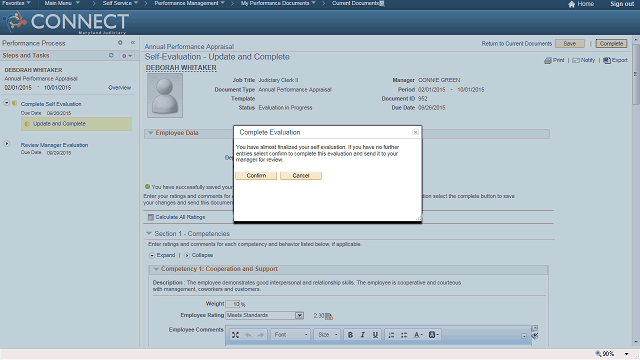640x360 pixels.
Task: Click the Home icon in top bar
Action: (571, 4)
